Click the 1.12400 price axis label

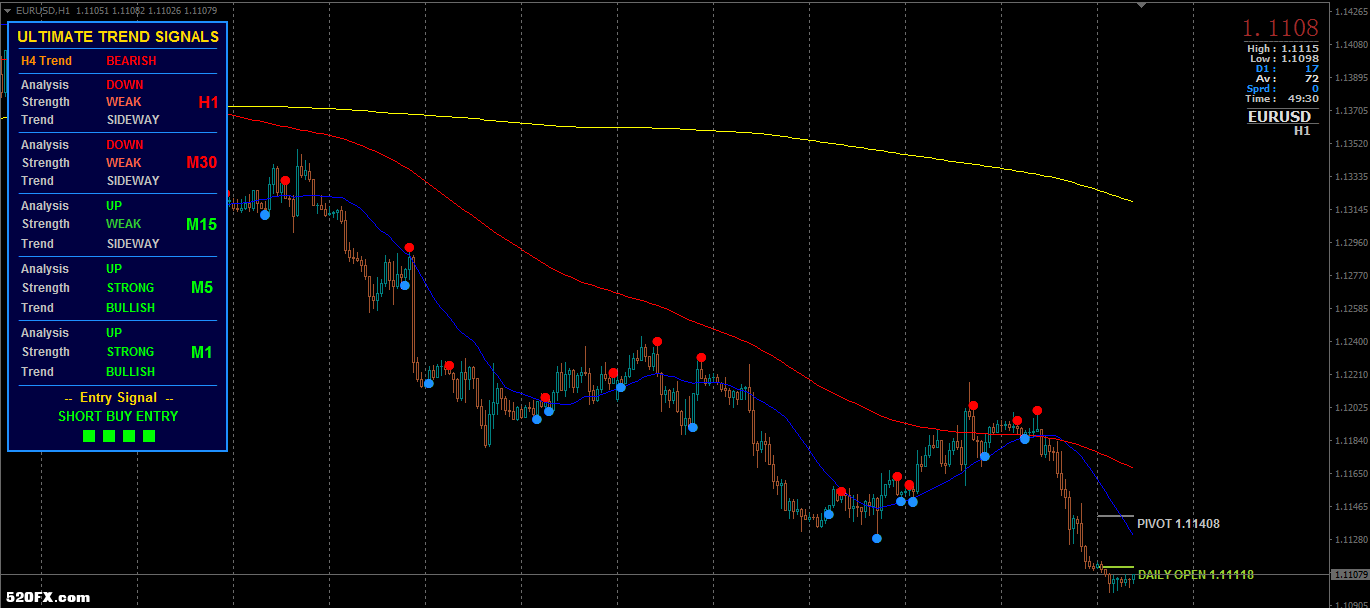(x=1351, y=342)
